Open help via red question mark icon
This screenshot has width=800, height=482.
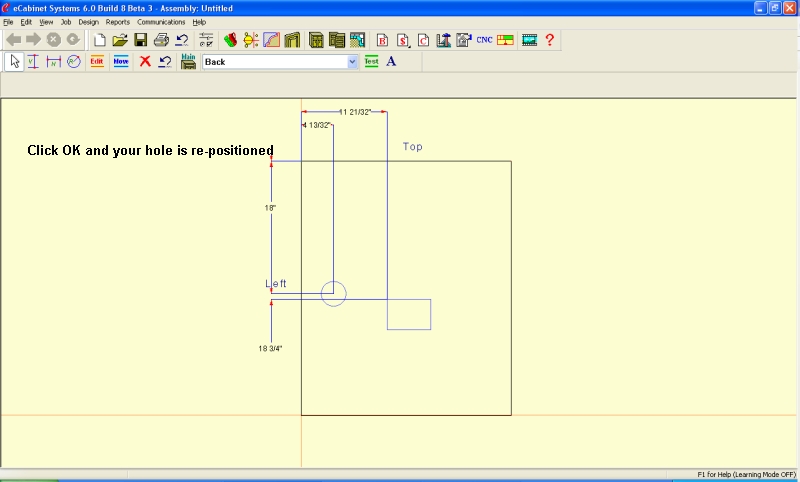tap(549, 40)
